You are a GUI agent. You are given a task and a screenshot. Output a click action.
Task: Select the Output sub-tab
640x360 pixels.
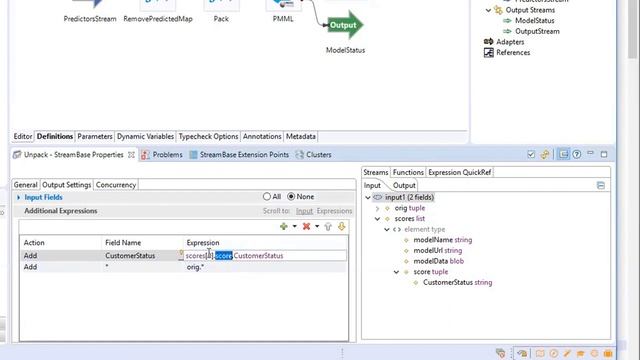point(404,185)
